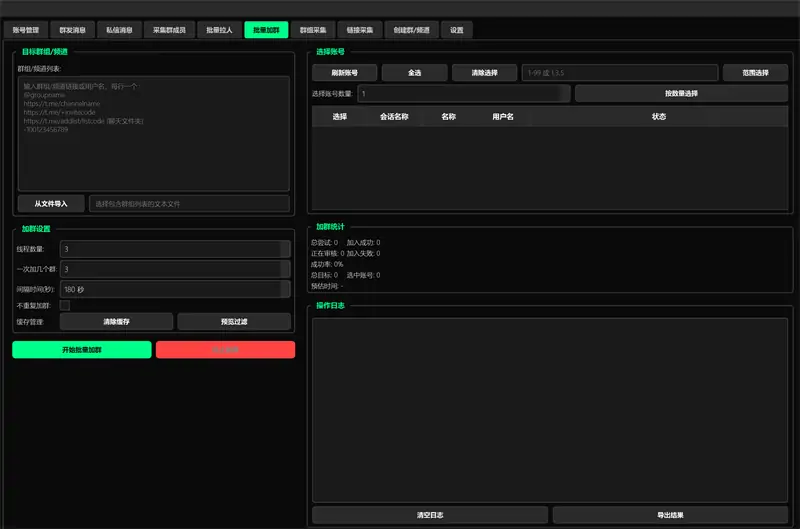This screenshot has height=529, width=800.
Task: Click the 间隔时间(秒) field showing 180 秒
Action: pyautogui.click(x=175, y=289)
